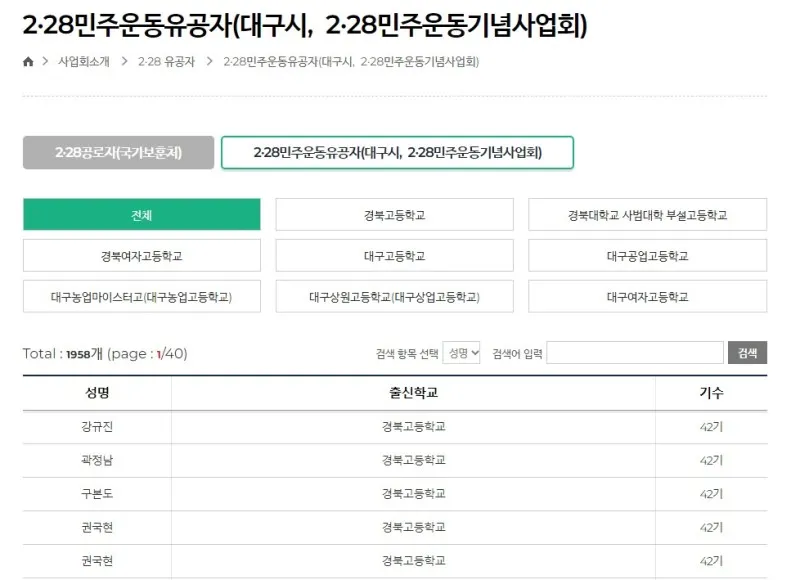Open 사업회소개 breadcrumb link
800x580 pixels.
(84, 62)
